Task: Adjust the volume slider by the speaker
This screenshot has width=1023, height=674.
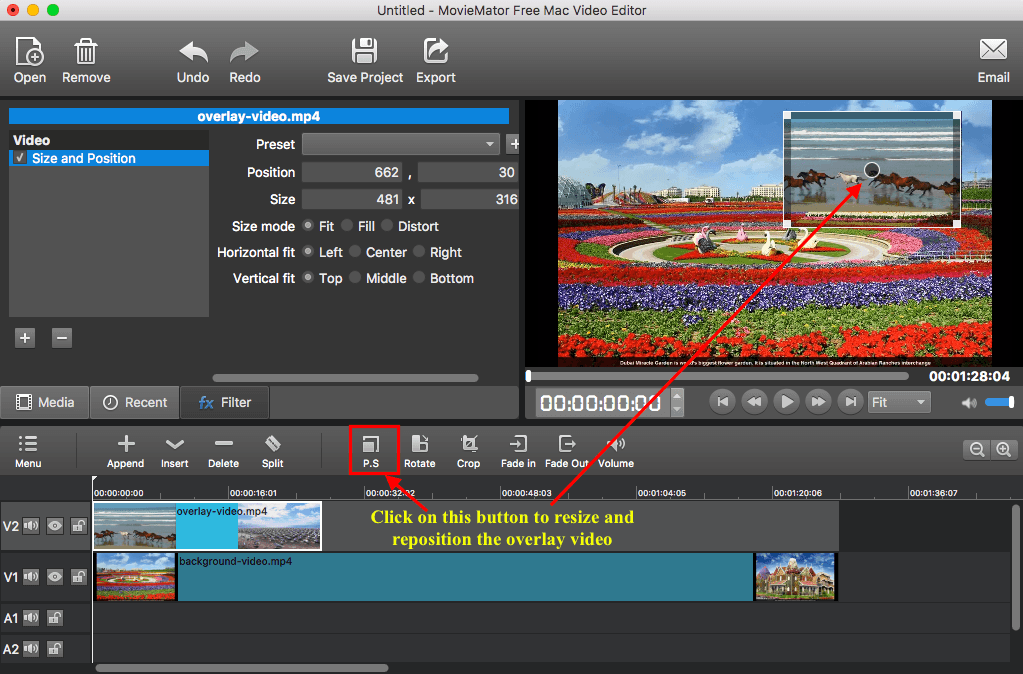Action: click(x=999, y=402)
